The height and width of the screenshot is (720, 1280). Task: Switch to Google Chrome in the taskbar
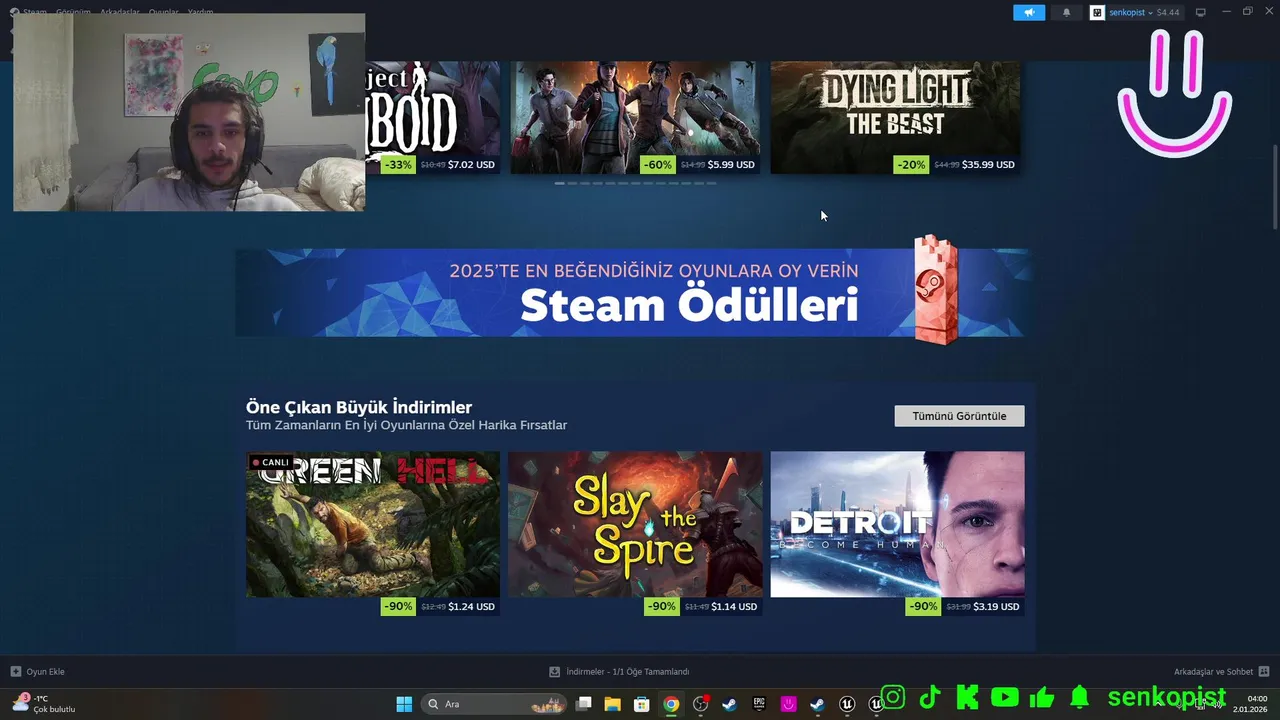(x=671, y=704)
